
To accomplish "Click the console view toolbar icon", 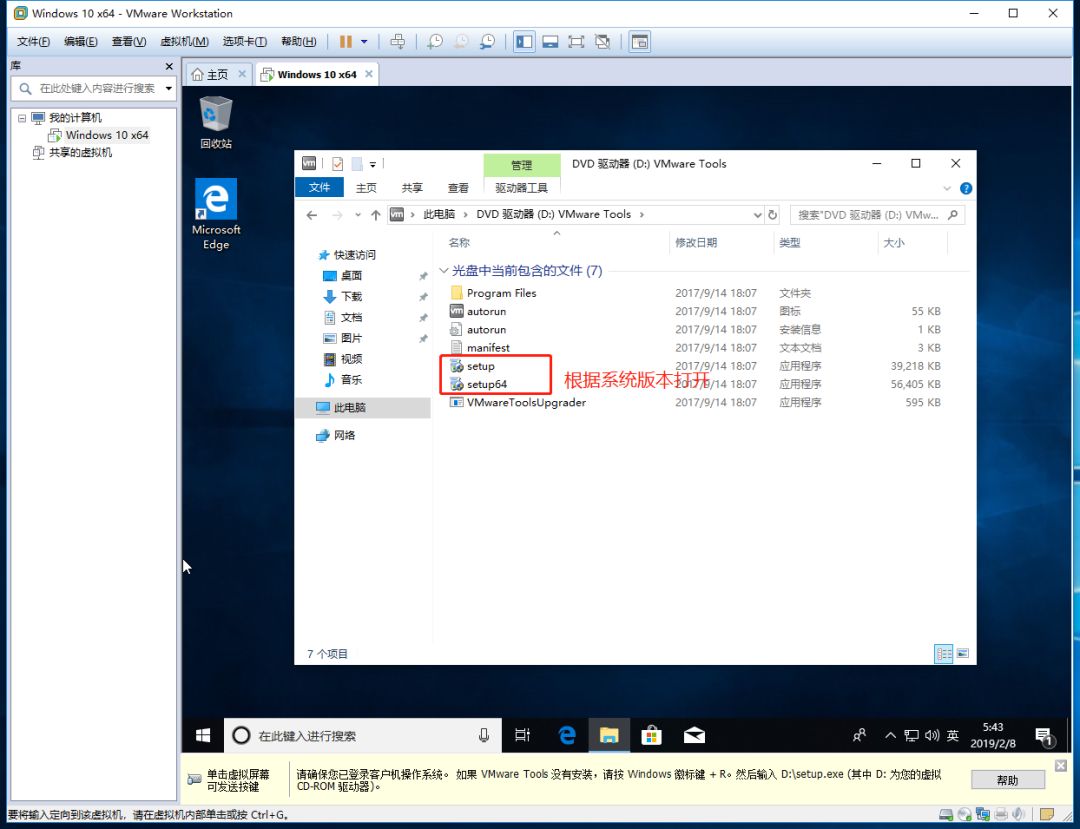I will pos(640,41).
